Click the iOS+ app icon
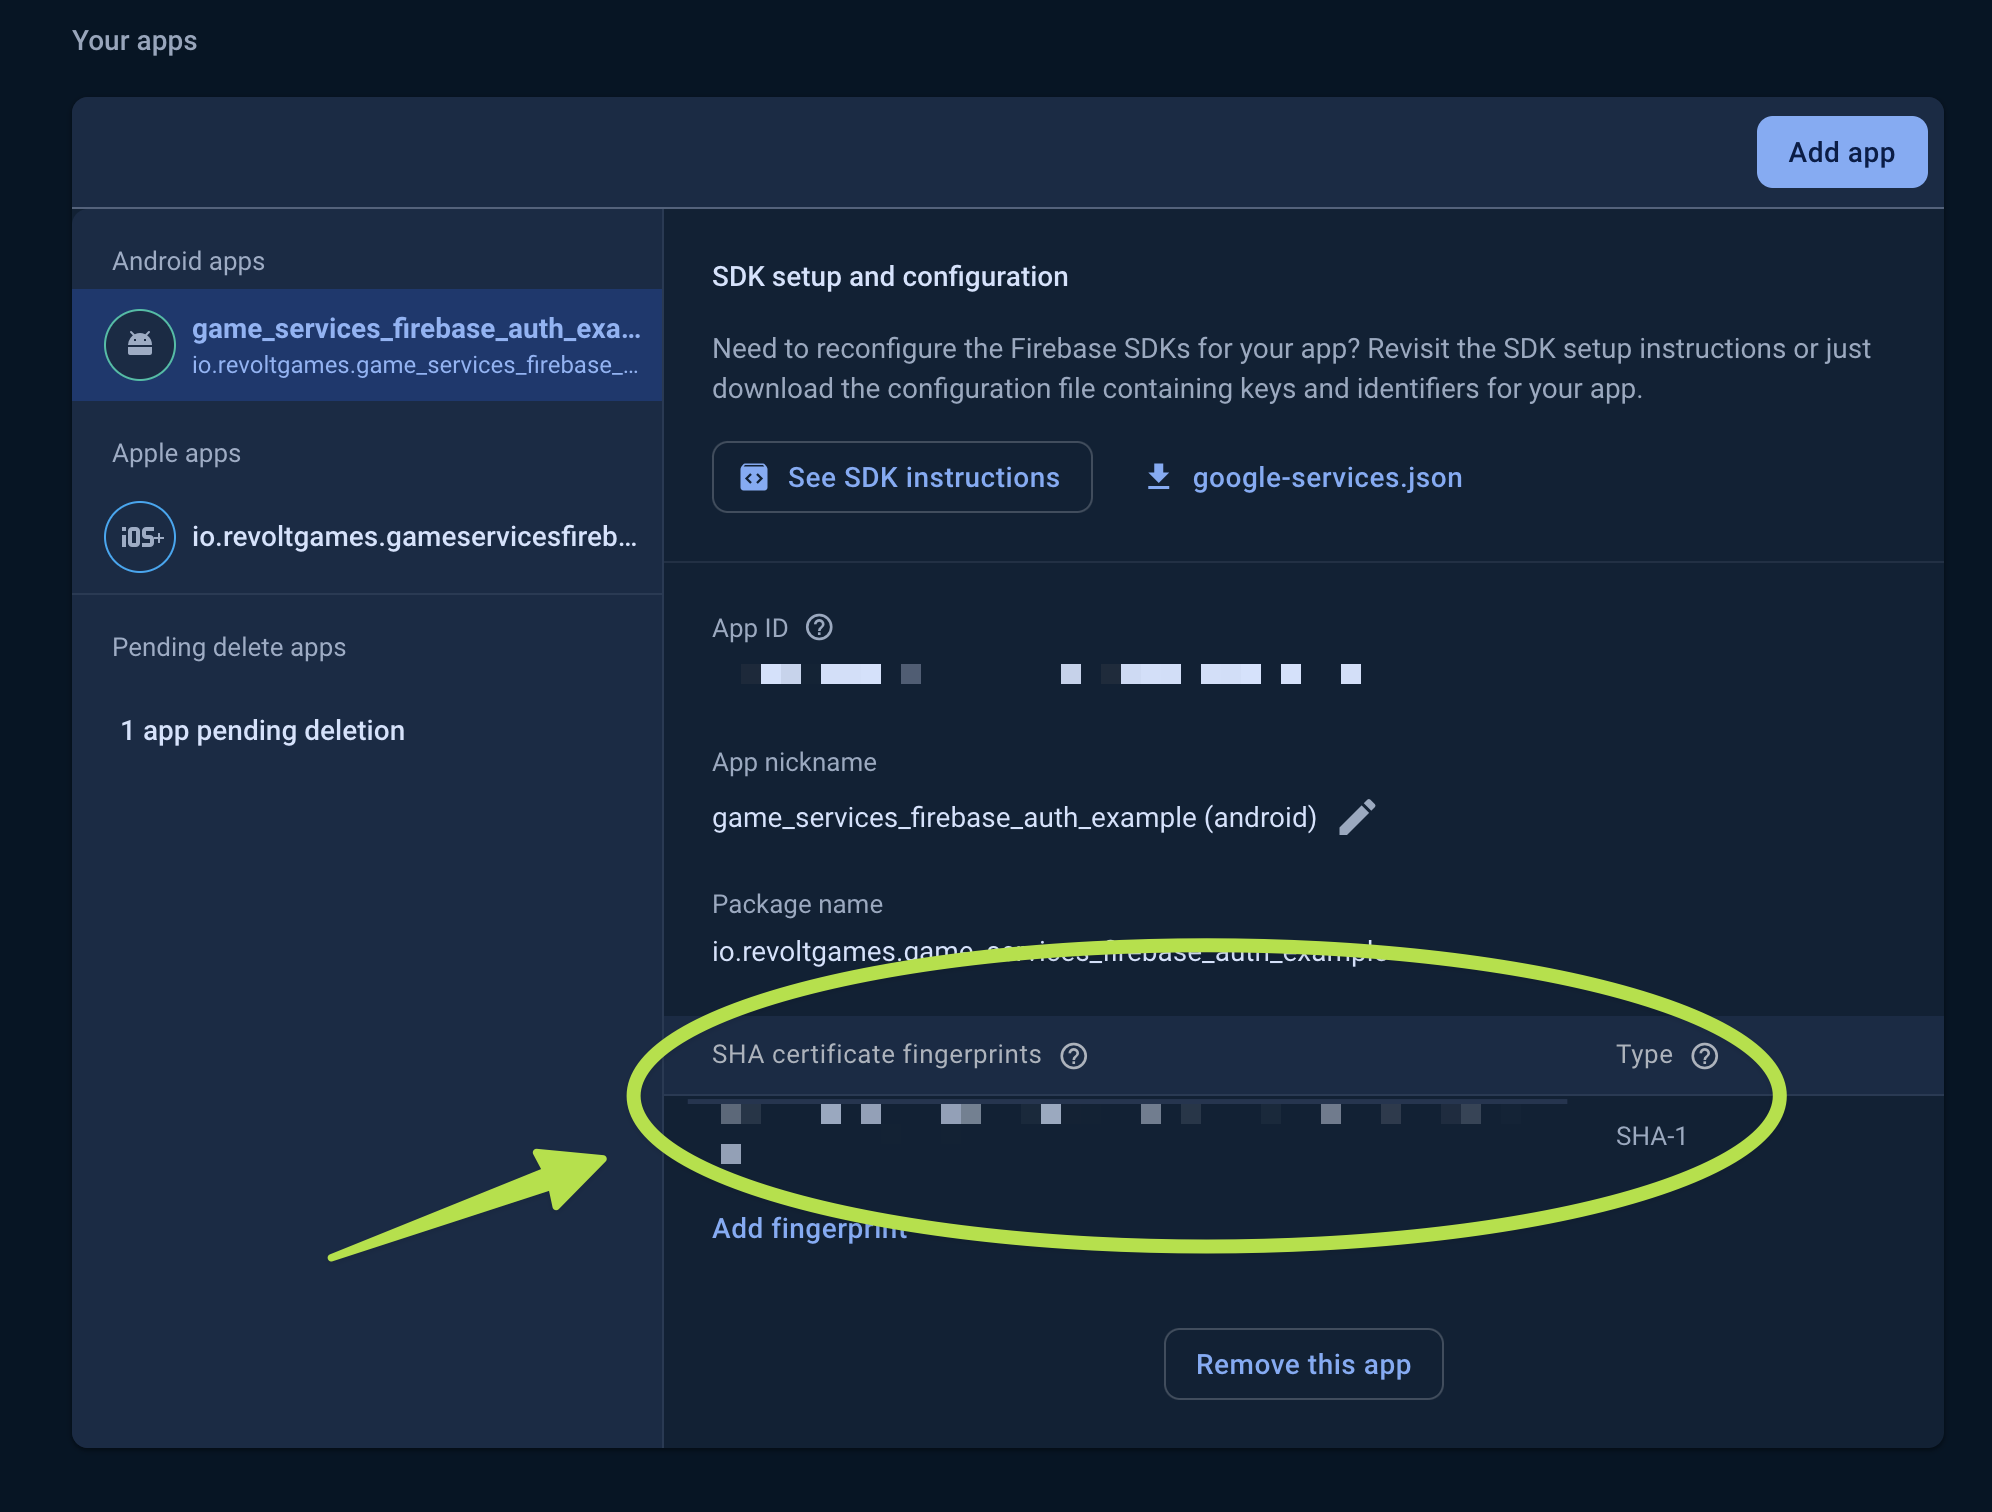1992x1512 pixels. click(x=140, y=537)
